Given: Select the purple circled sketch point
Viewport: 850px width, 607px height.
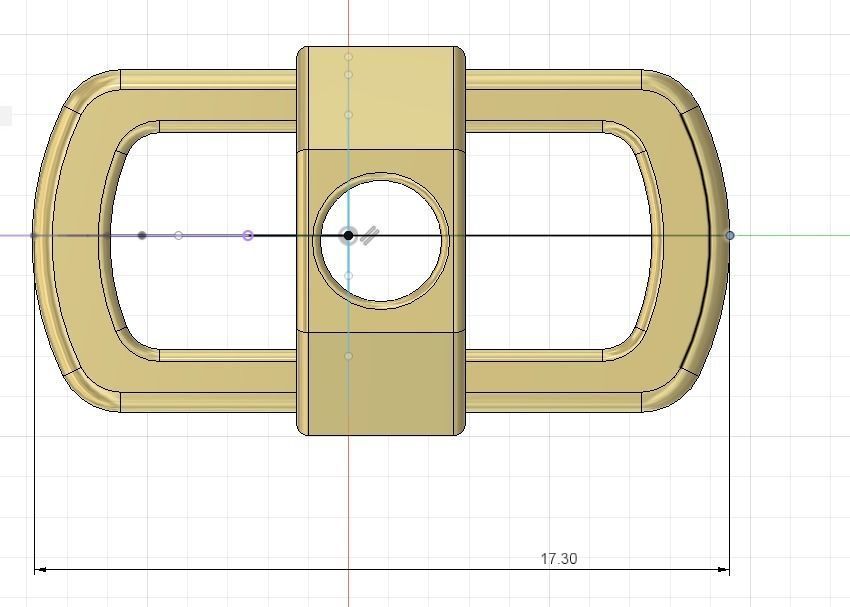Looking at the screenshot, I should [248, 235].
